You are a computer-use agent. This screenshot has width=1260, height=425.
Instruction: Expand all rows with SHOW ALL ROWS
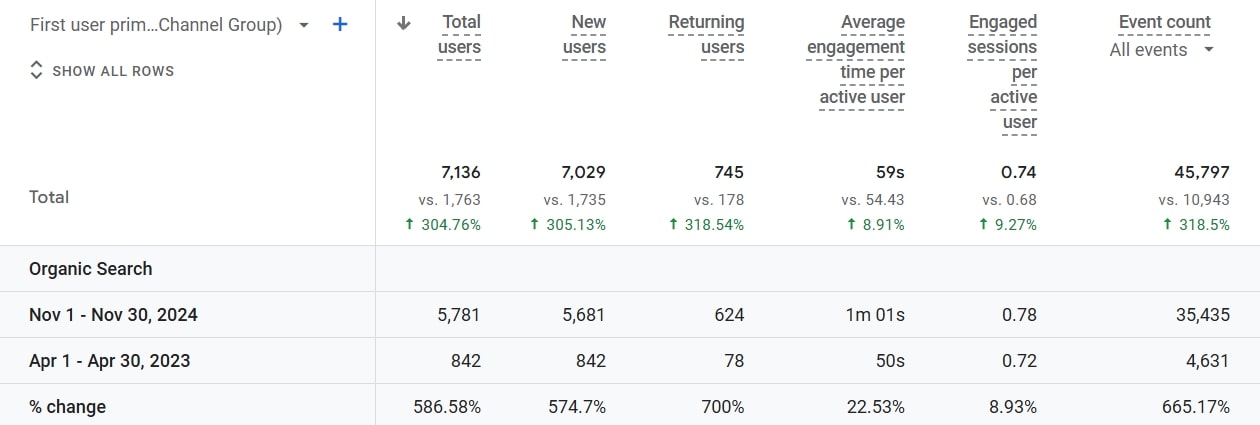pyautogui.click(x=113, y=71)
